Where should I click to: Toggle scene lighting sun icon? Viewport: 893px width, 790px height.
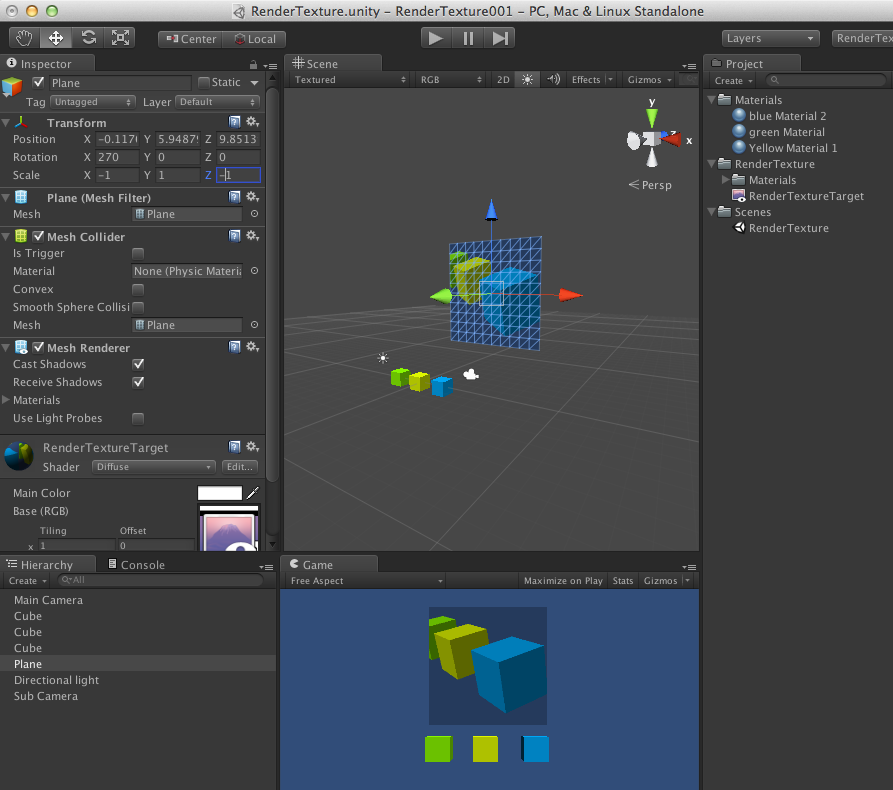[528, 80]
